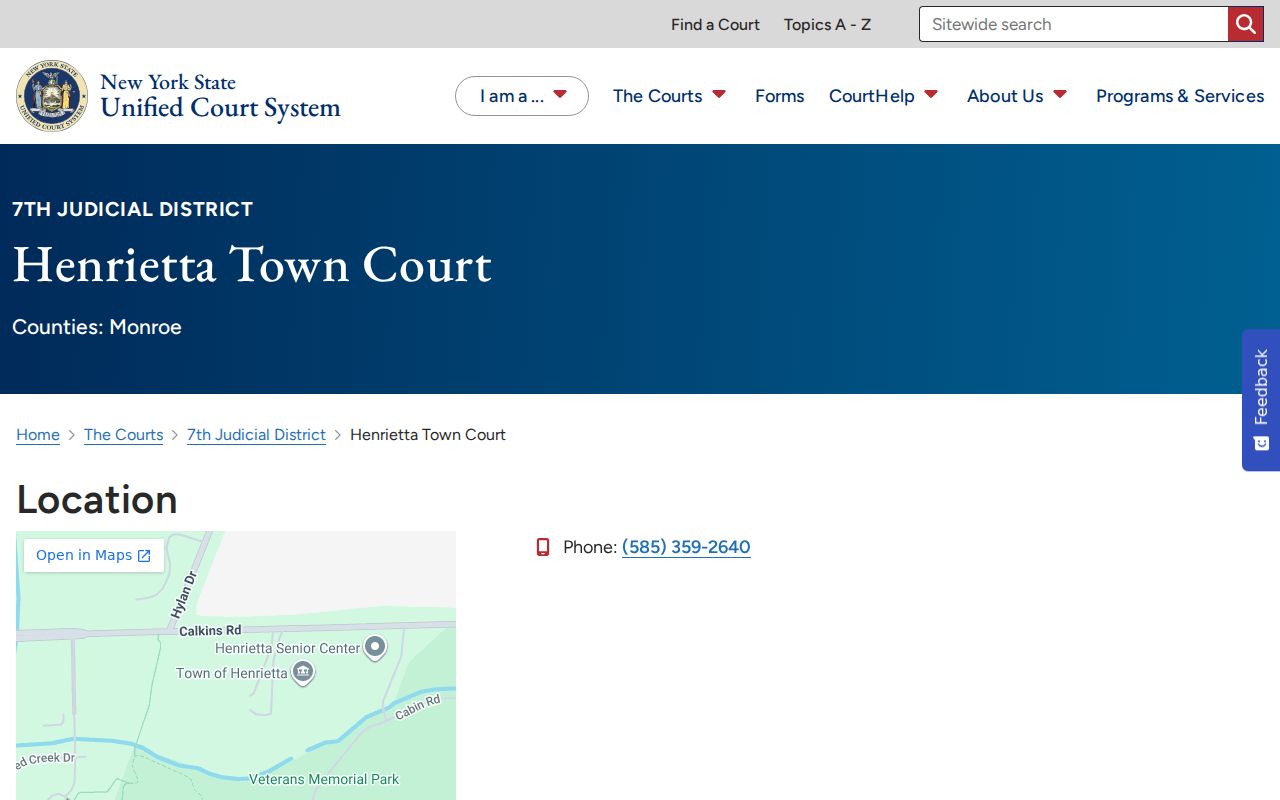Expand the 'I am a ...' dropdown
The height and width of the screenshot is (800, 1280).
click(x=522, y=96)
